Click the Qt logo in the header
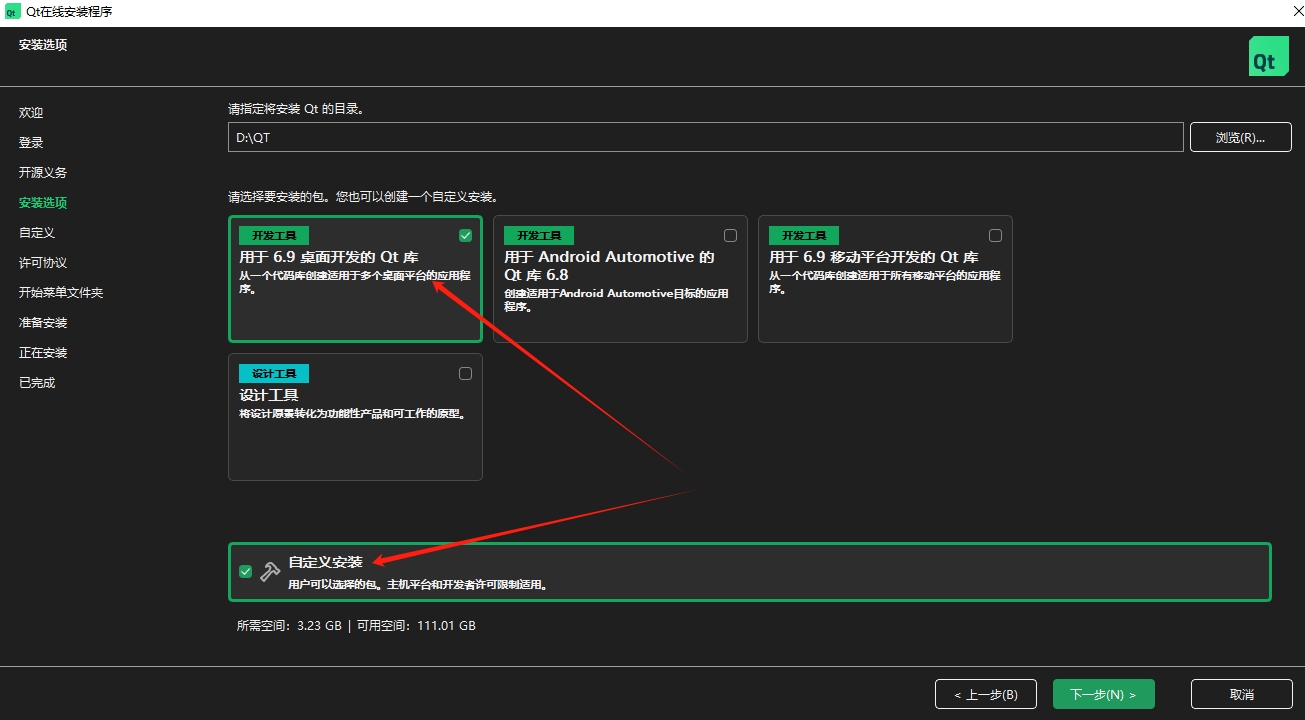The width and height of the screenshot is (1305, 720). [1268, 57]
